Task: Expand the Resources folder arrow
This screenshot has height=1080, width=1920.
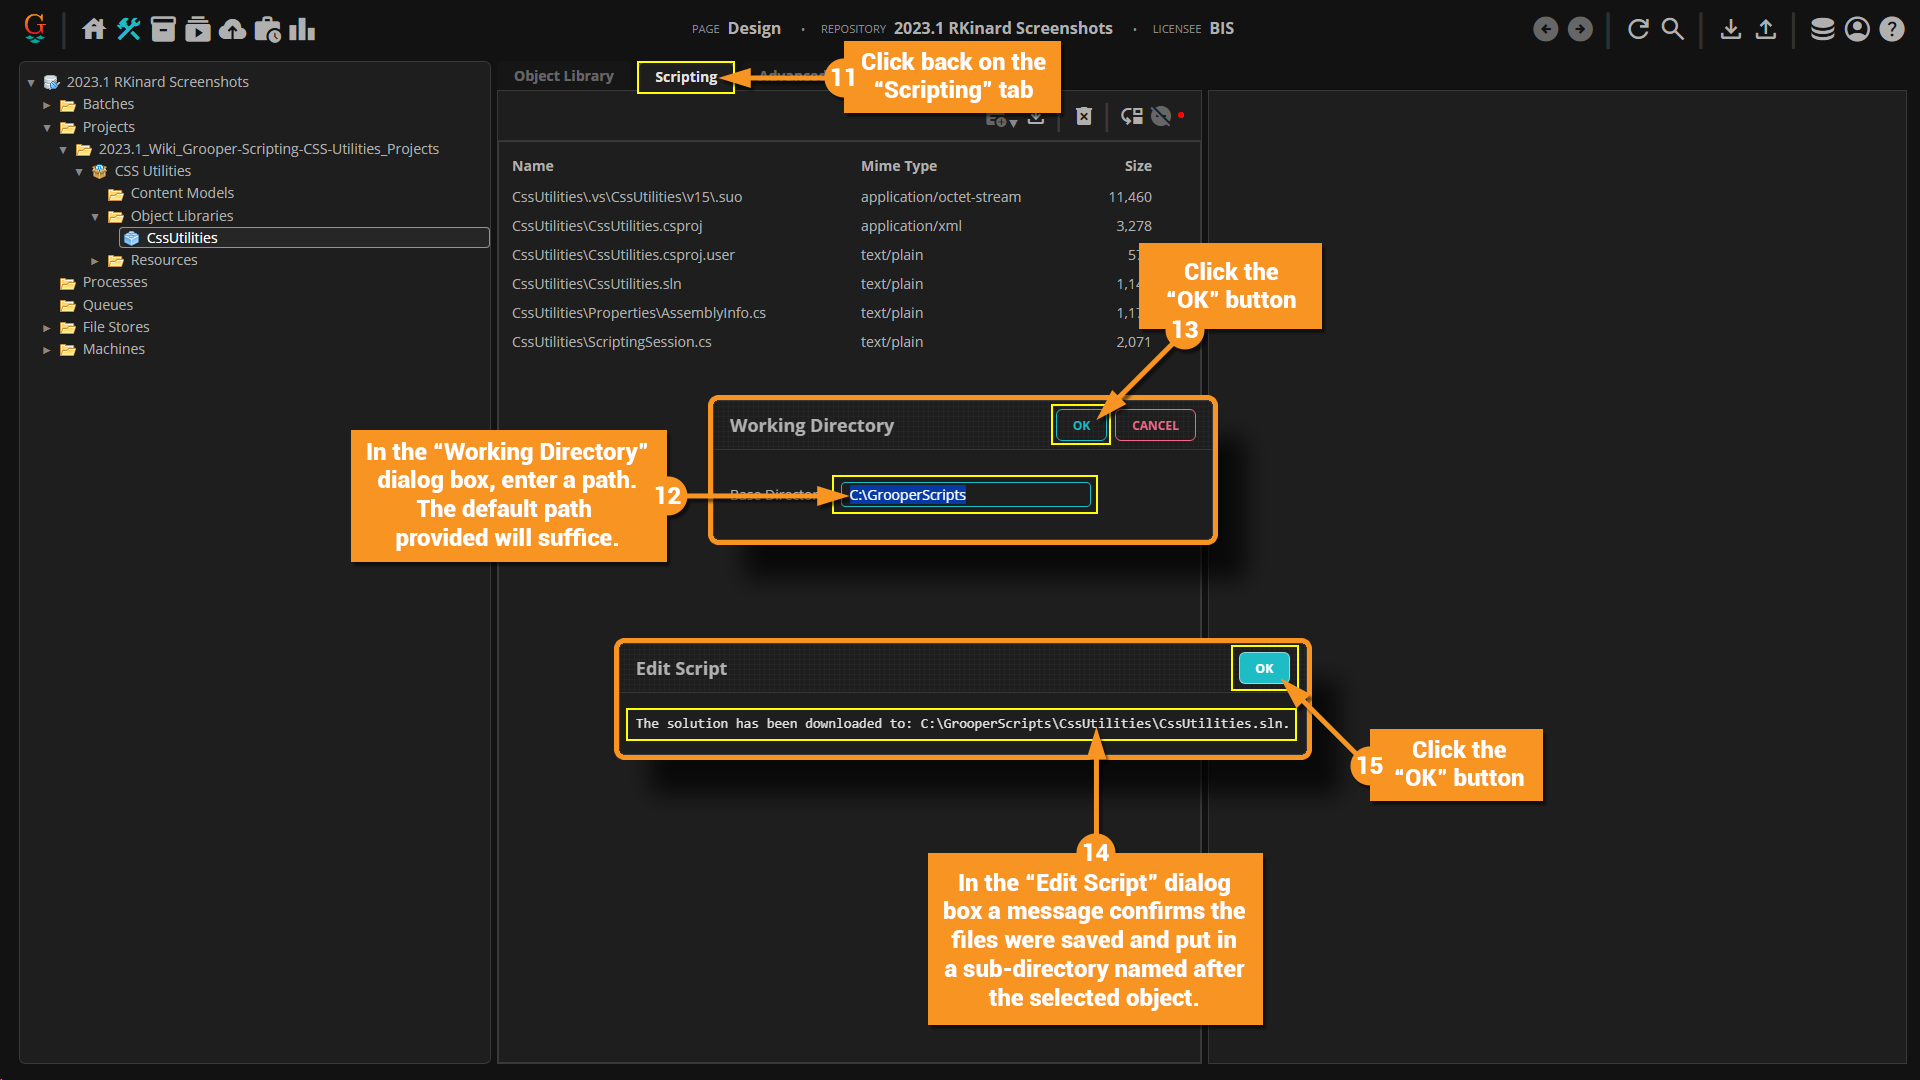Action: tap(95, 260)
